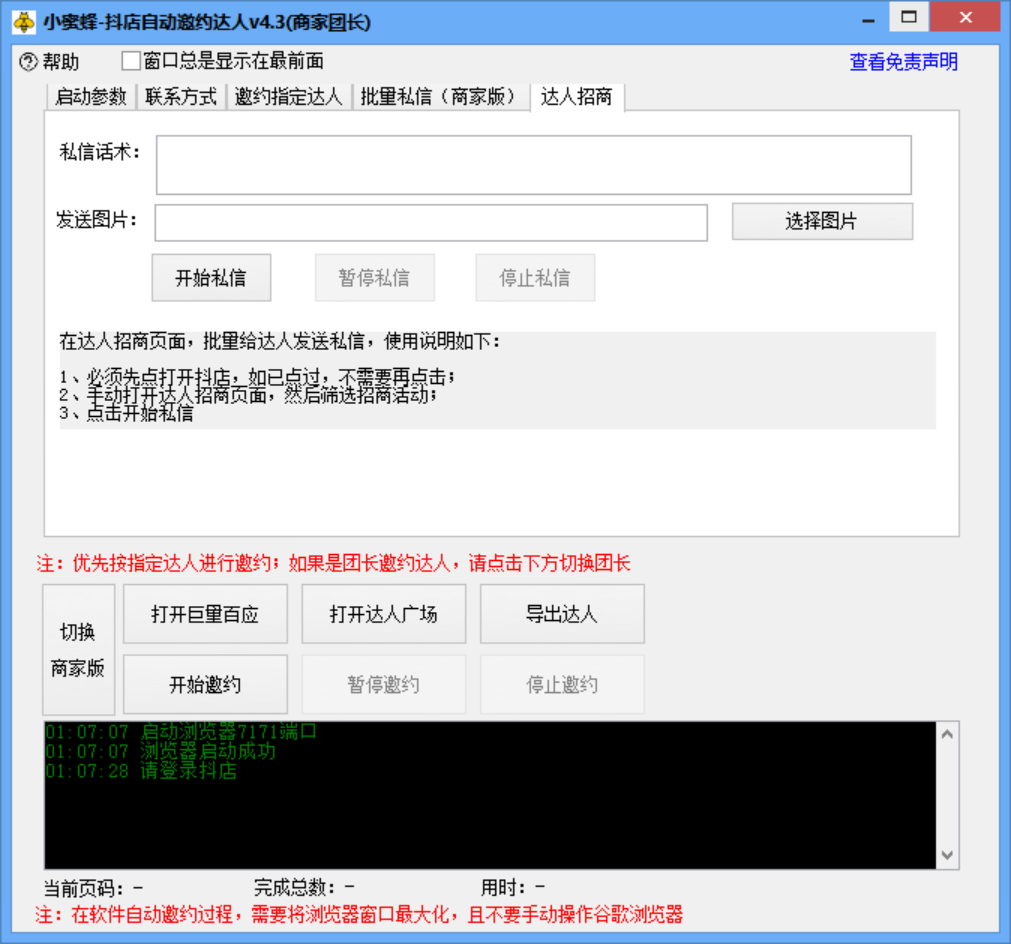Open 巨量百应 via its button
1011x944 pixels.
pyautogui.click(x=205, y=613)
